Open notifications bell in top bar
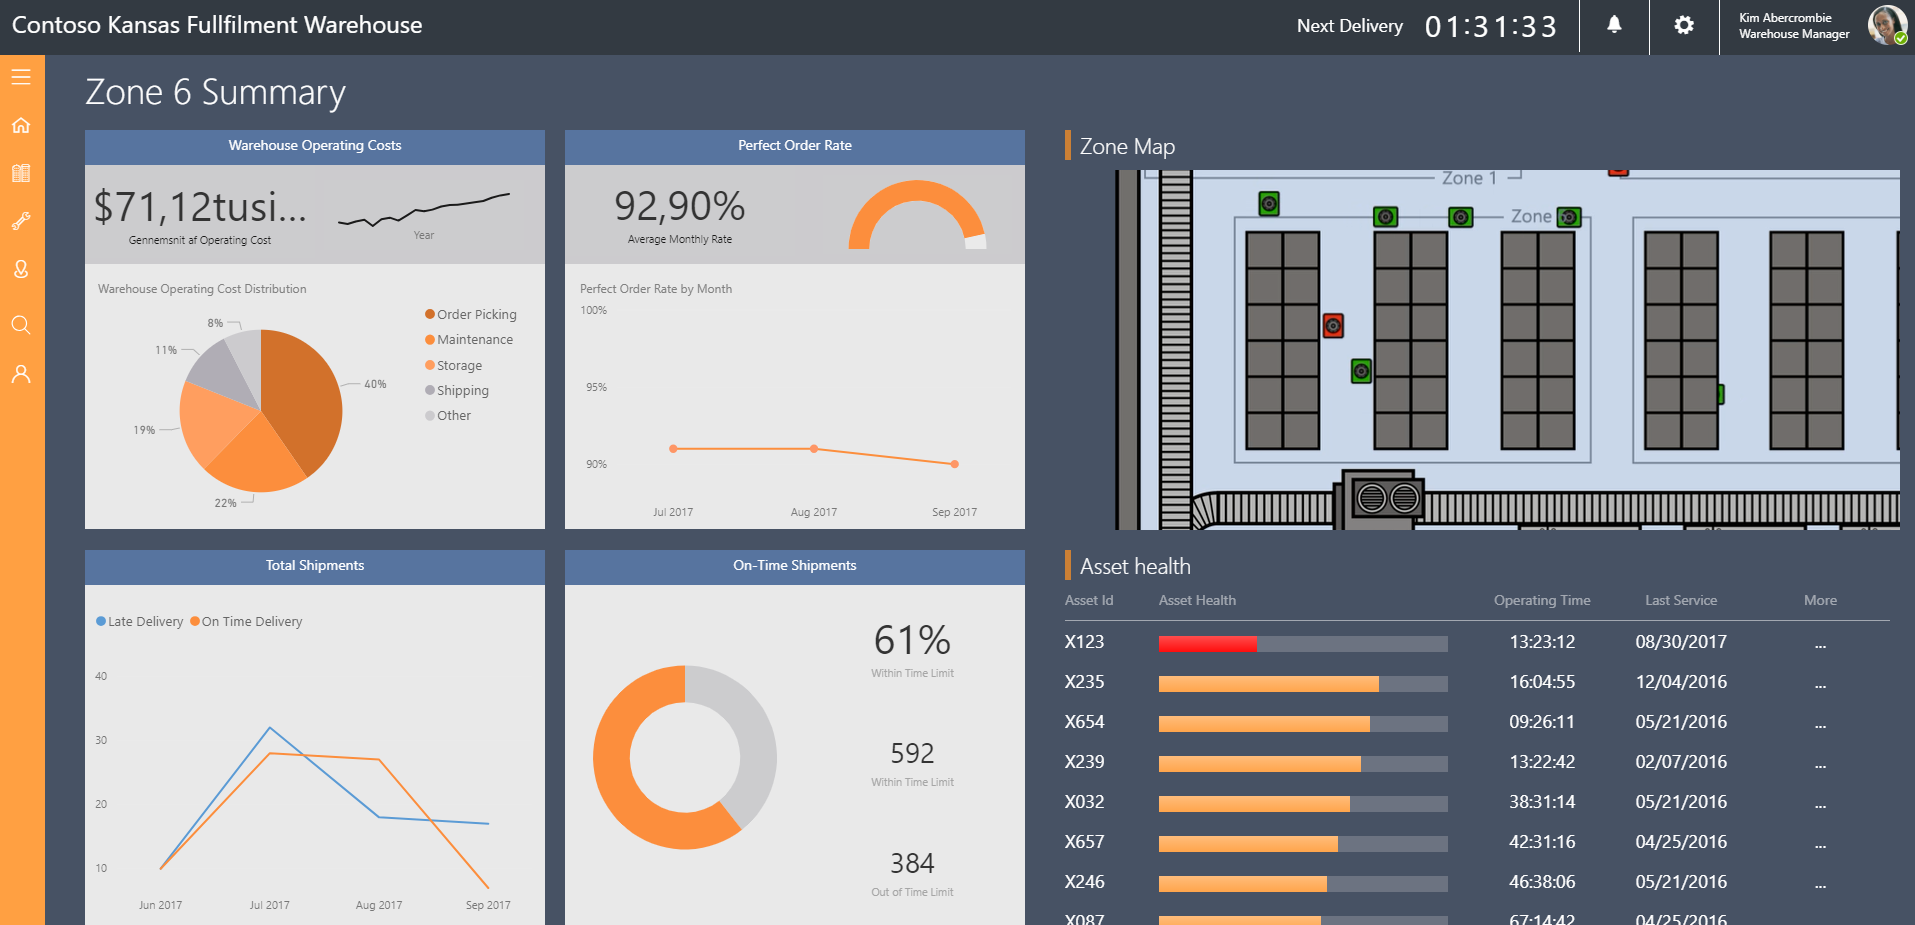 (1614, 25)
